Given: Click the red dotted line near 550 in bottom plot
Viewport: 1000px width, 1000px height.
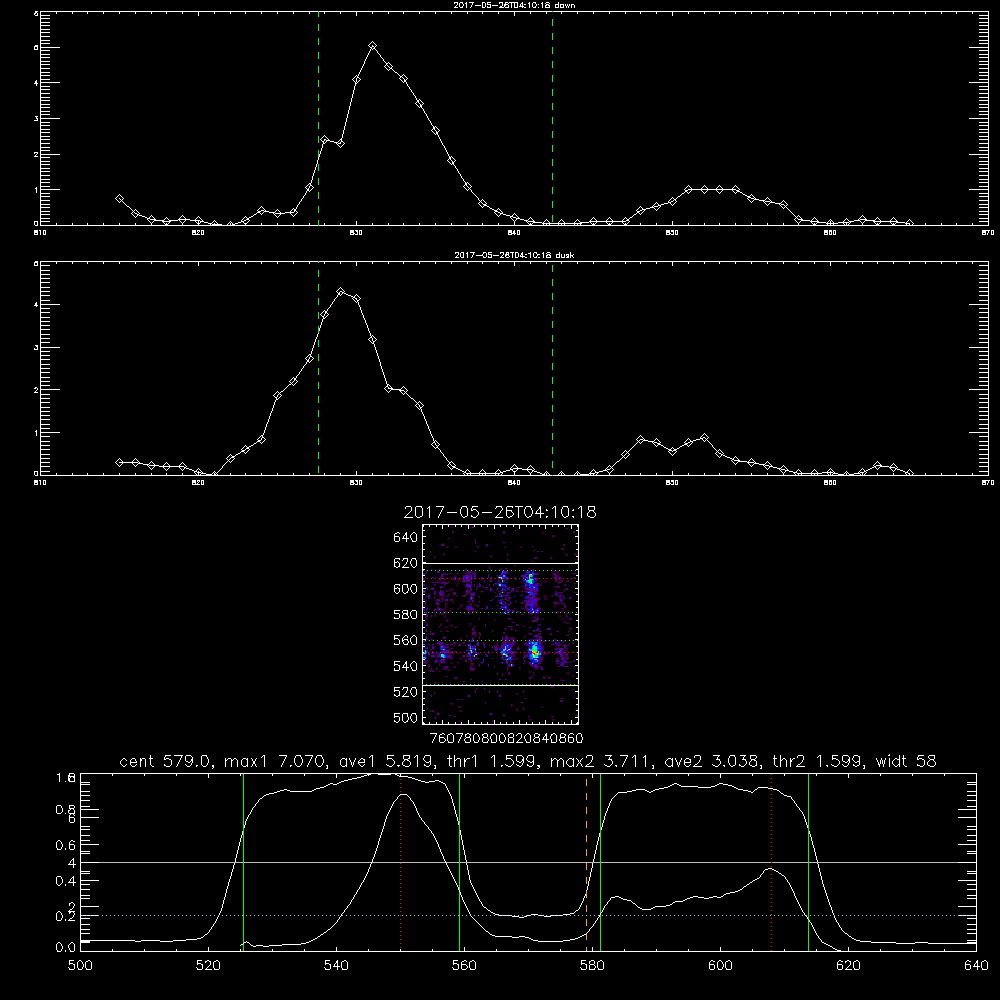Looking at the screenshot, I should [401, 862].
